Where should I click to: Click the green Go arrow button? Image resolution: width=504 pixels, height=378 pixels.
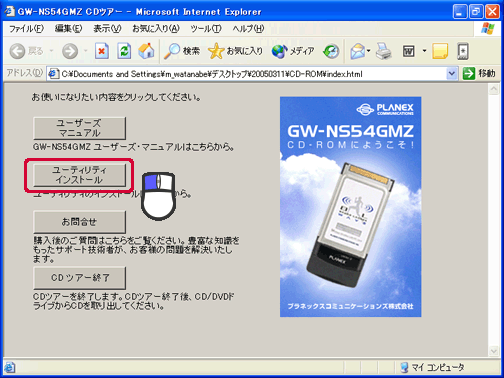469,74
